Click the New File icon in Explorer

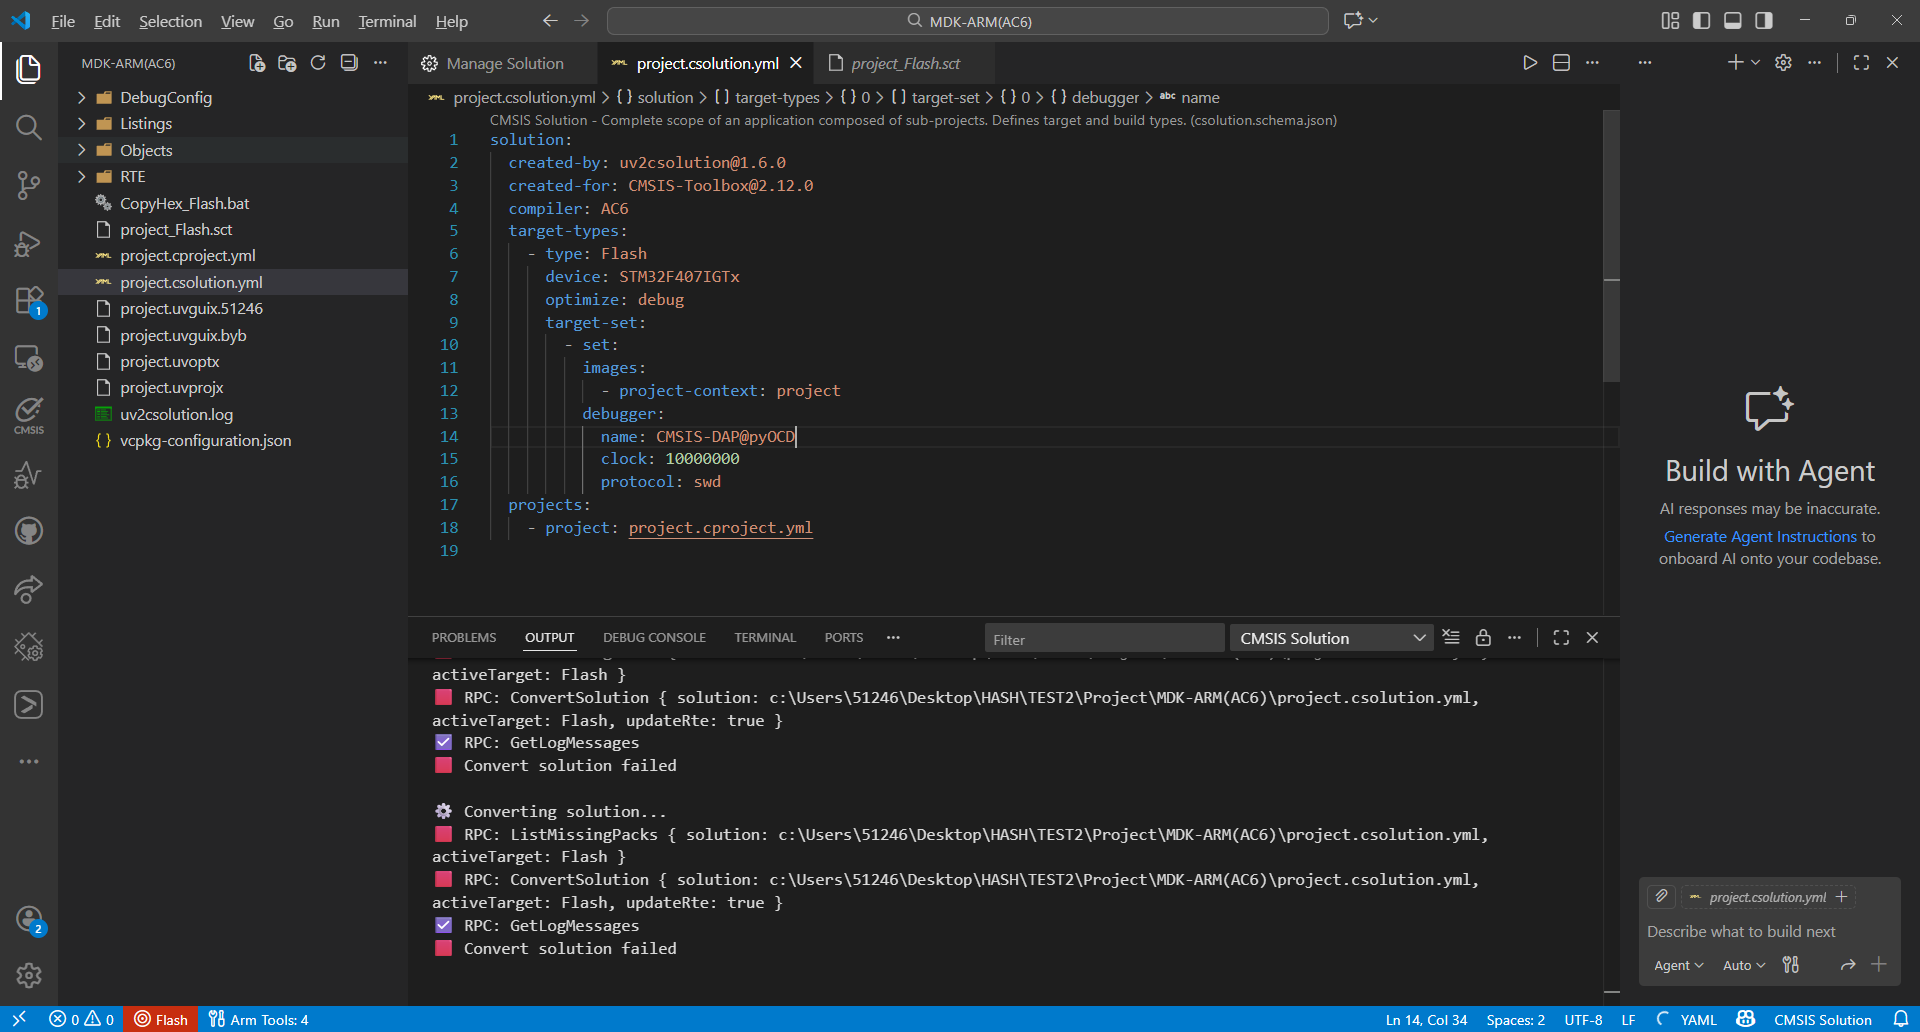click(257, 63)
